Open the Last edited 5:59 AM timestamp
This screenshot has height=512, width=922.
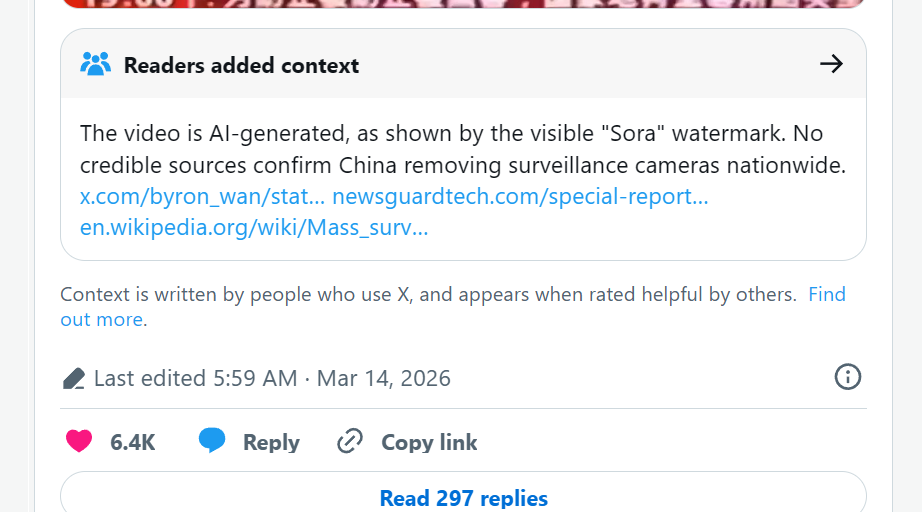[x=272, y=378]
